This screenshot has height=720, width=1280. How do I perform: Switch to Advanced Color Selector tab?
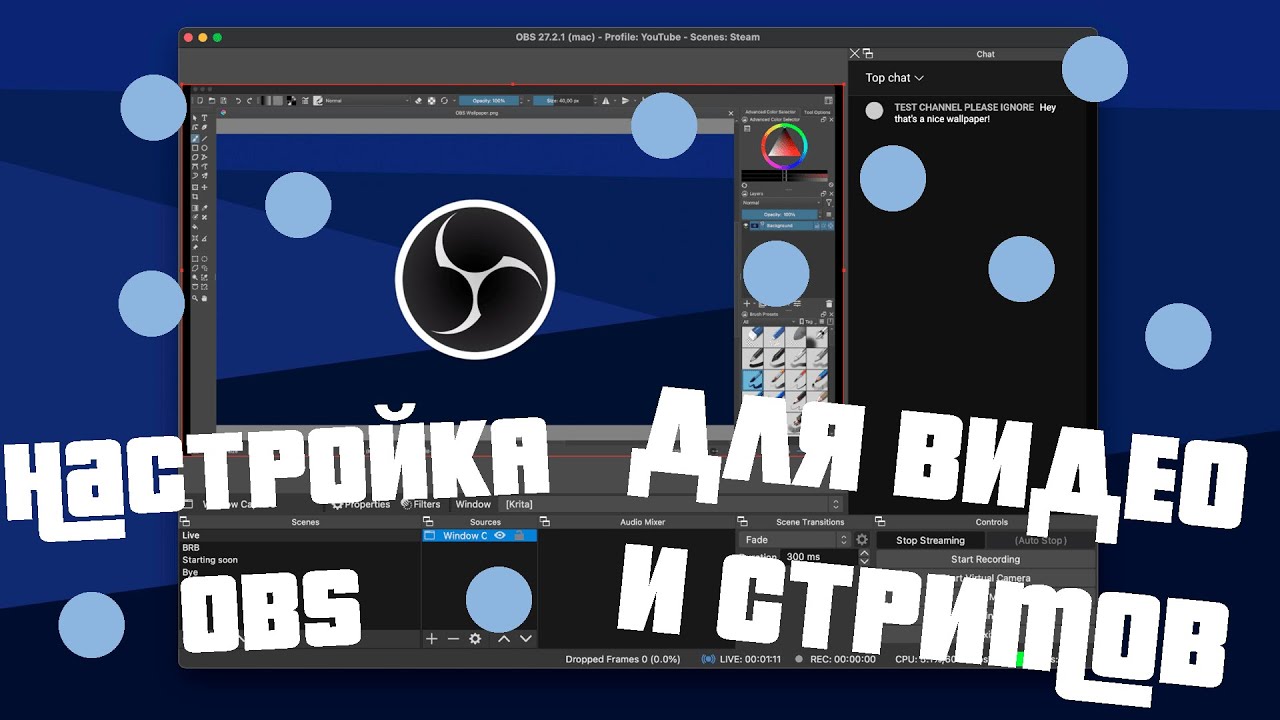tap(769, 112)
